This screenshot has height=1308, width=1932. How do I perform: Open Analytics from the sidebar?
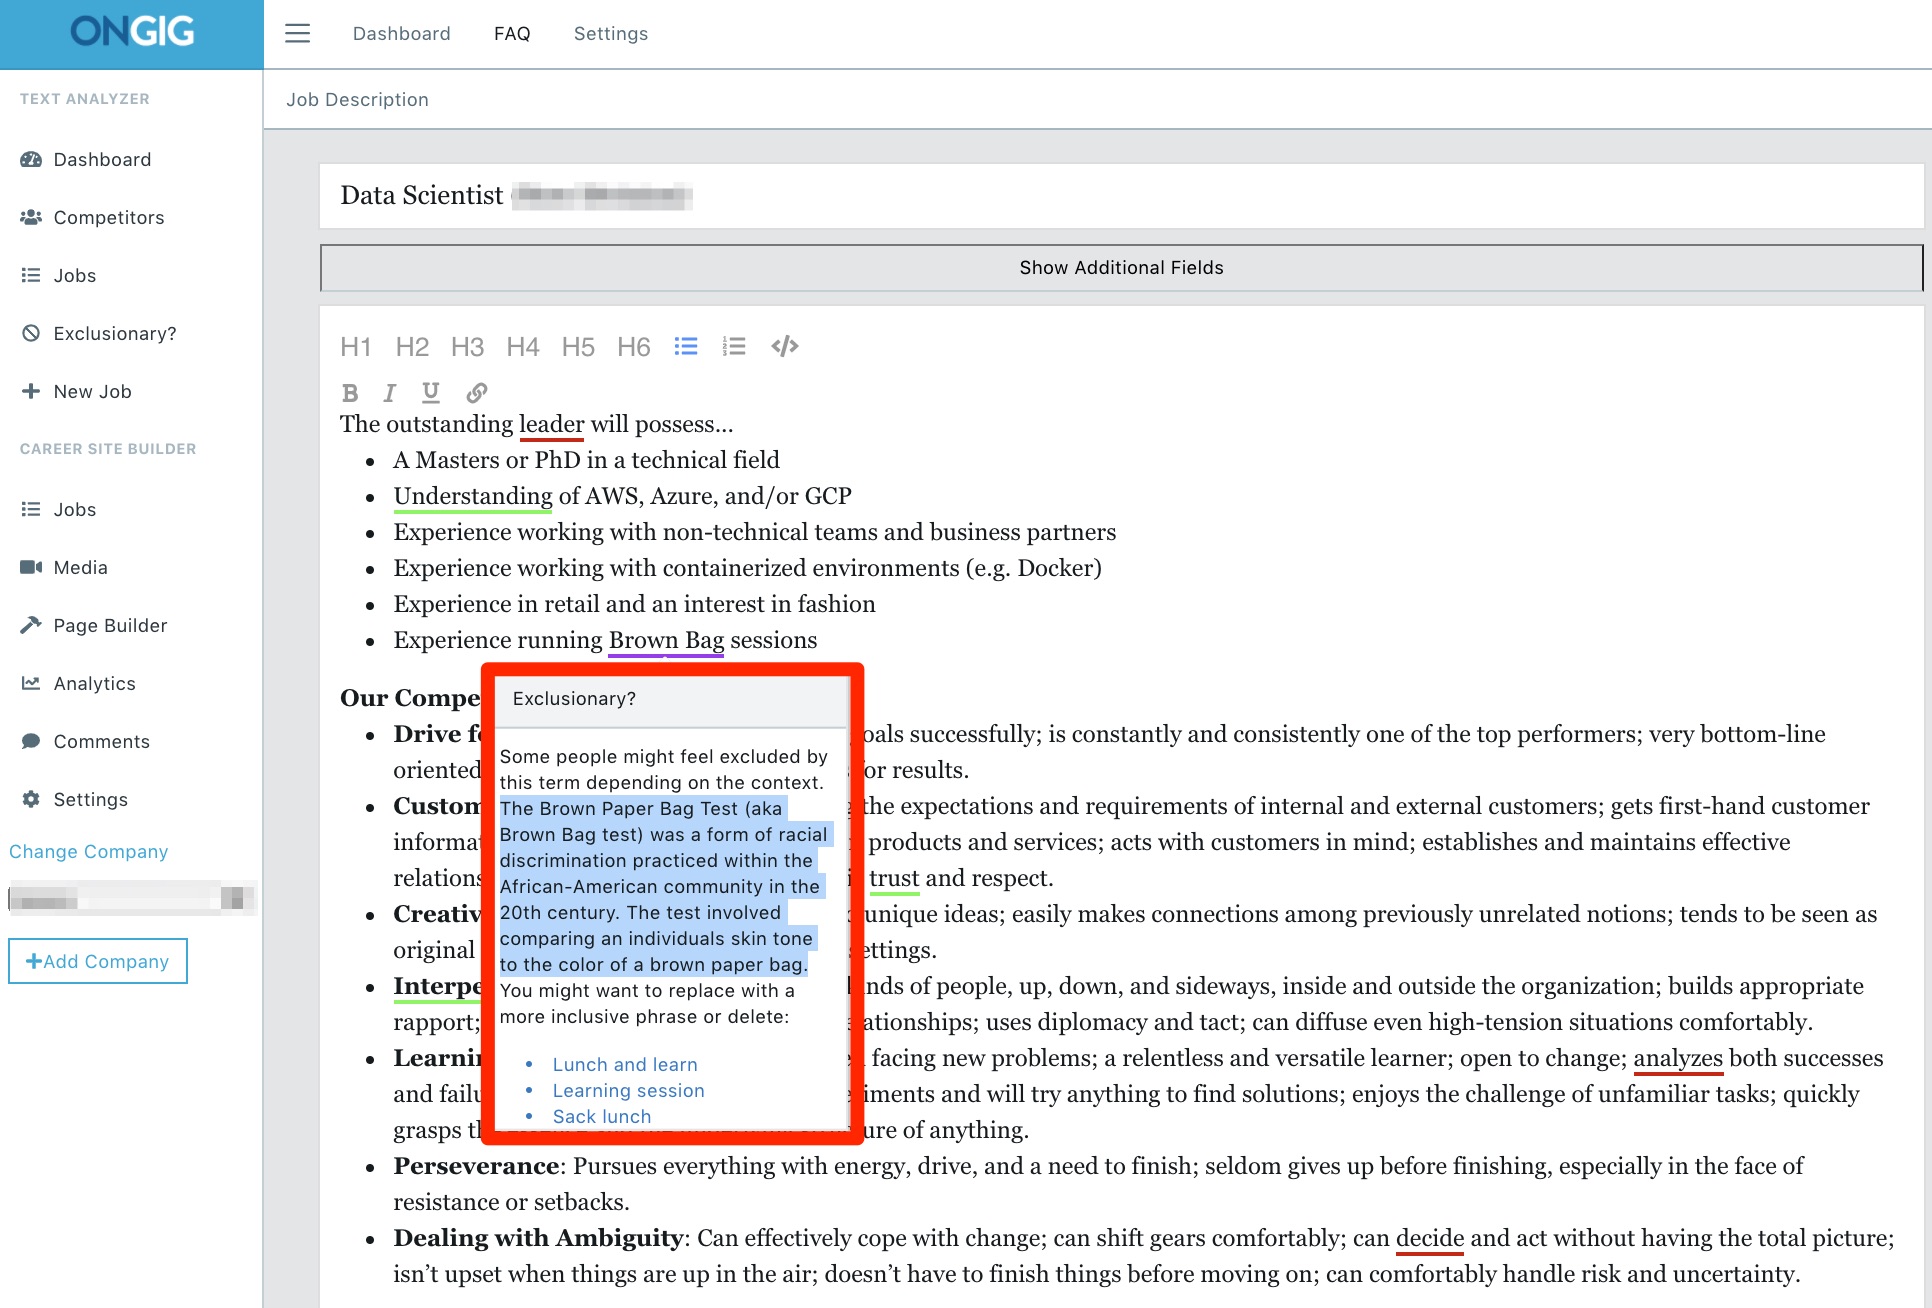[93, 683]
